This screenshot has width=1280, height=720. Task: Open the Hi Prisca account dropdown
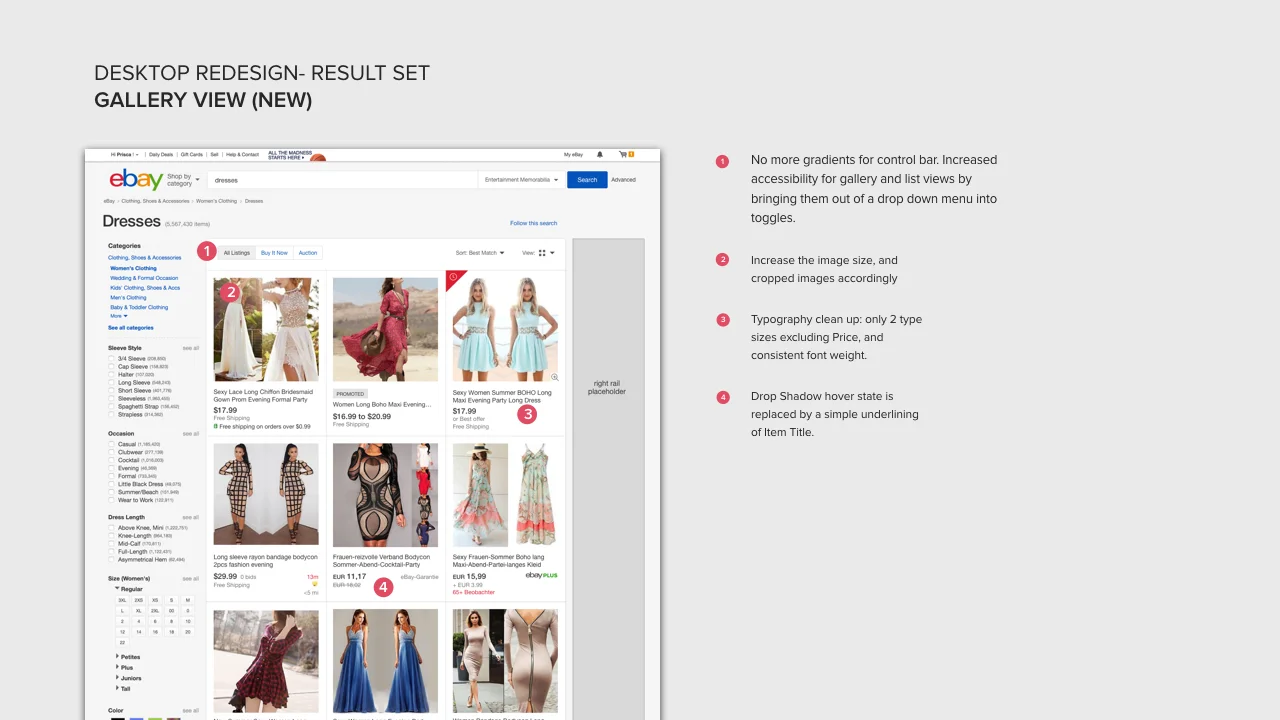point(125,154)
